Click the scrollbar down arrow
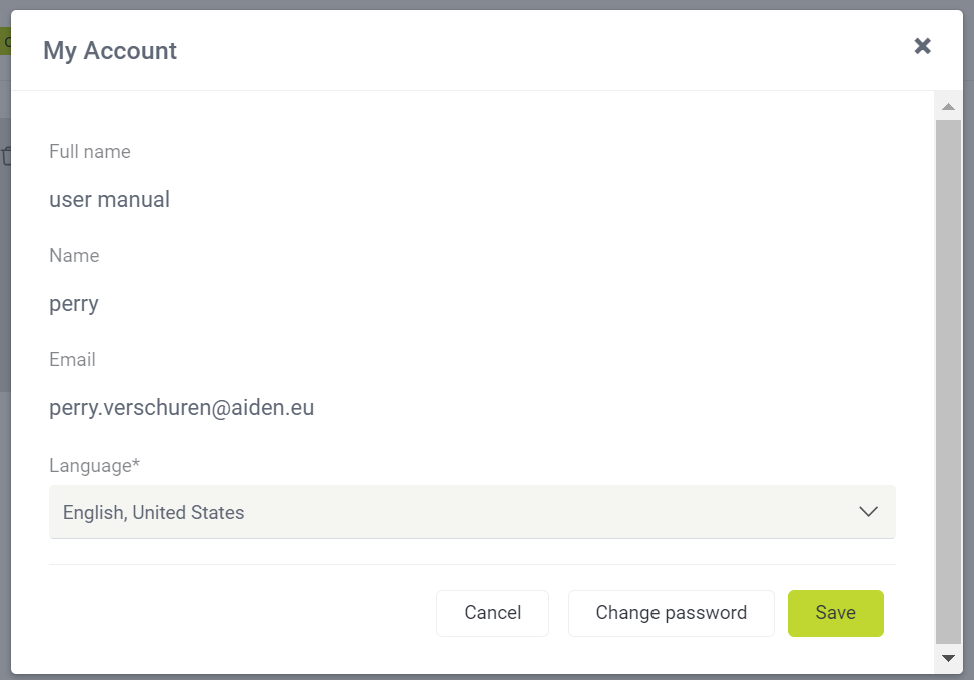This screenshot has width=974, height=680. [x=948, y=657]
